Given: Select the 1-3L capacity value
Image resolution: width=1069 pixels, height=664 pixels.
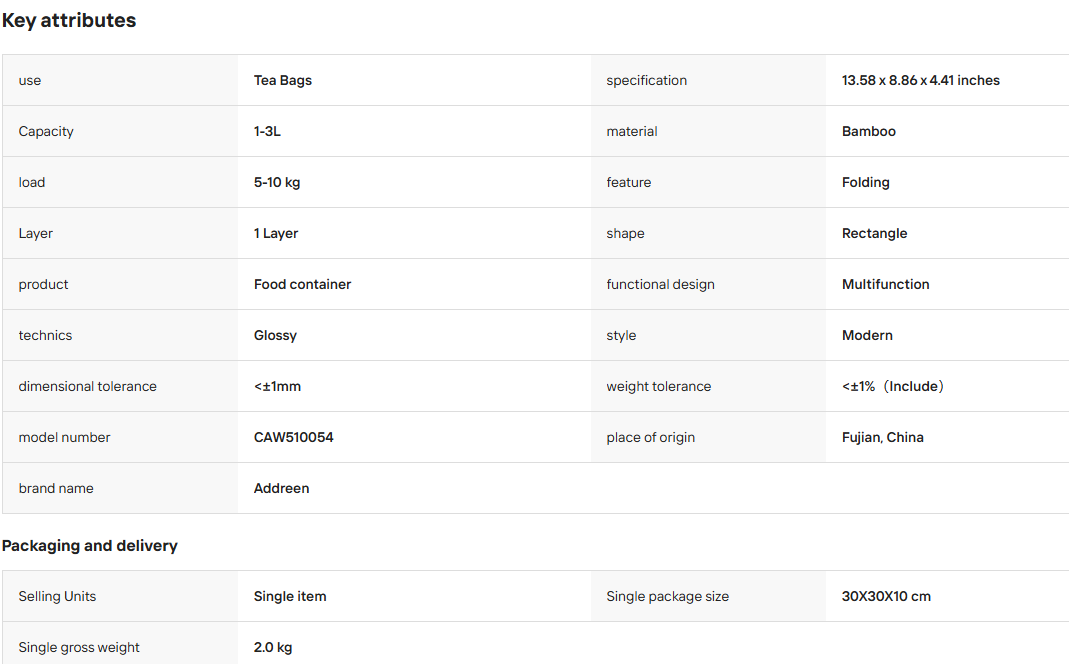Looking at the screenshot, I should point(267,132).
